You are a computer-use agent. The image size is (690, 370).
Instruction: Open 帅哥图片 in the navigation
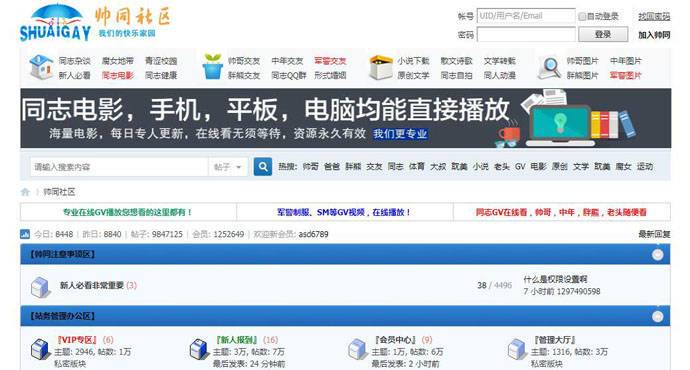[583, 61]
